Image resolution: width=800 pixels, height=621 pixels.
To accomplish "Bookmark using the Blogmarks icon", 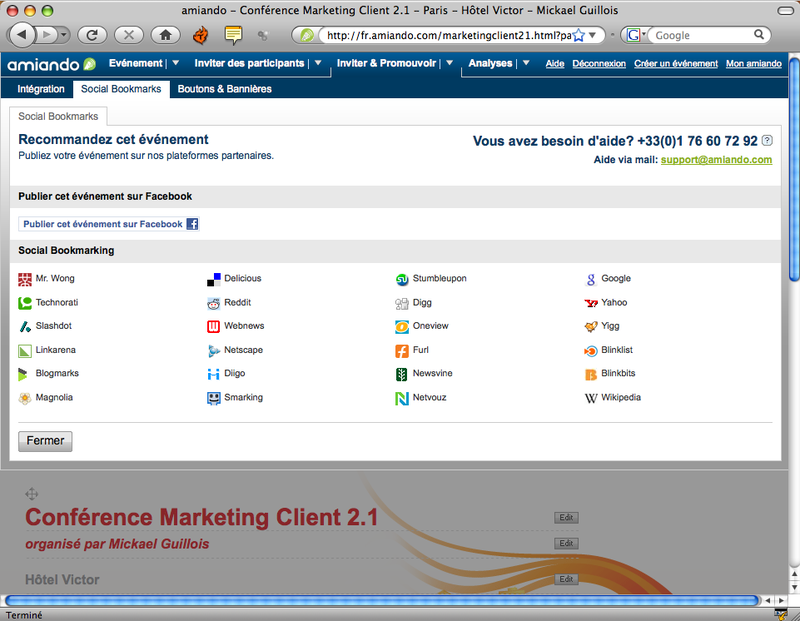I will click(23, 374).
